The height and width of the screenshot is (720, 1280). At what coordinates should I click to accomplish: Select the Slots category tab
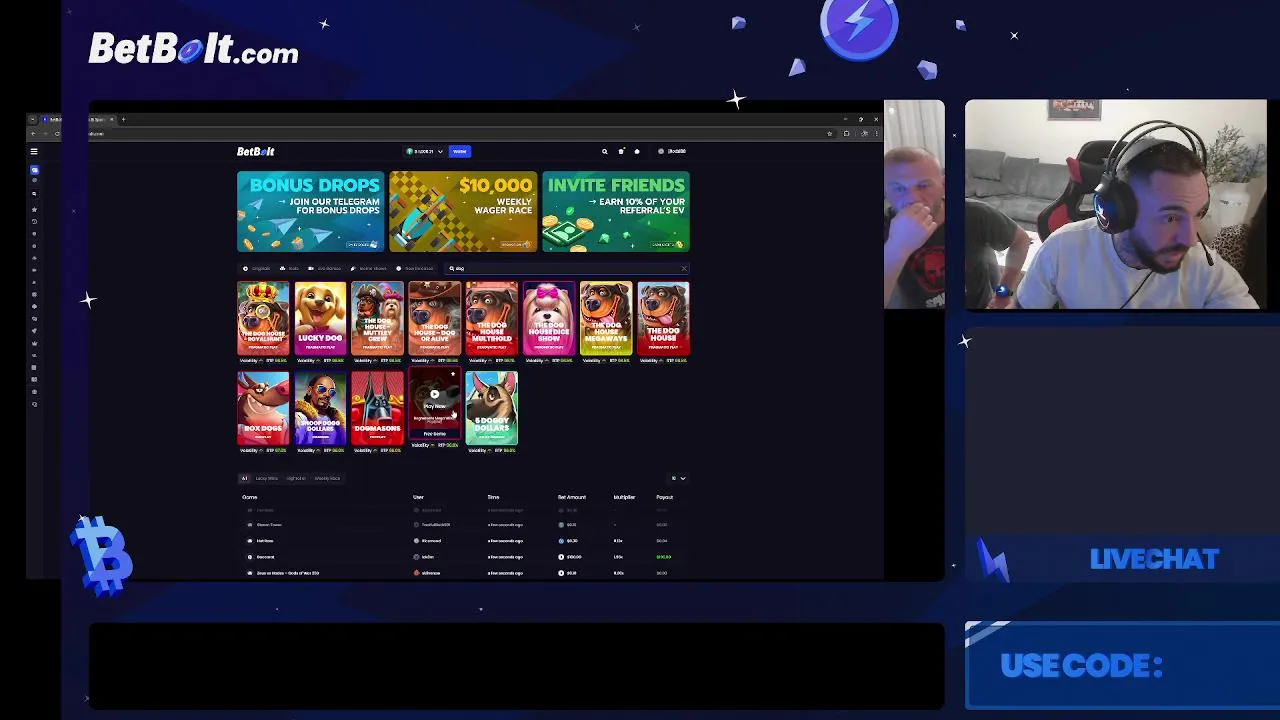(x=289, y=268)
